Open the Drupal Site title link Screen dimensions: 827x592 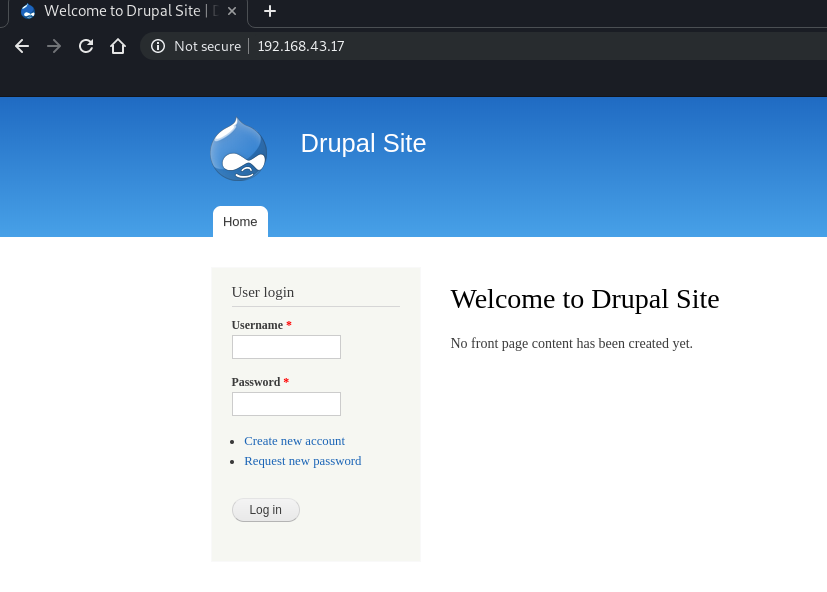(x=363, y=143)
